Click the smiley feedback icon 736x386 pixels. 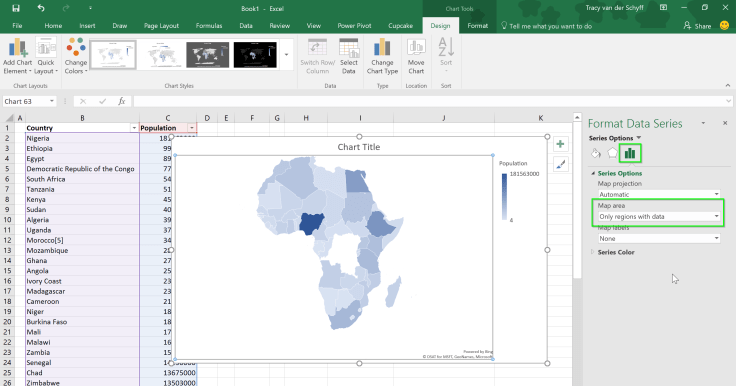tap(725, 25)
